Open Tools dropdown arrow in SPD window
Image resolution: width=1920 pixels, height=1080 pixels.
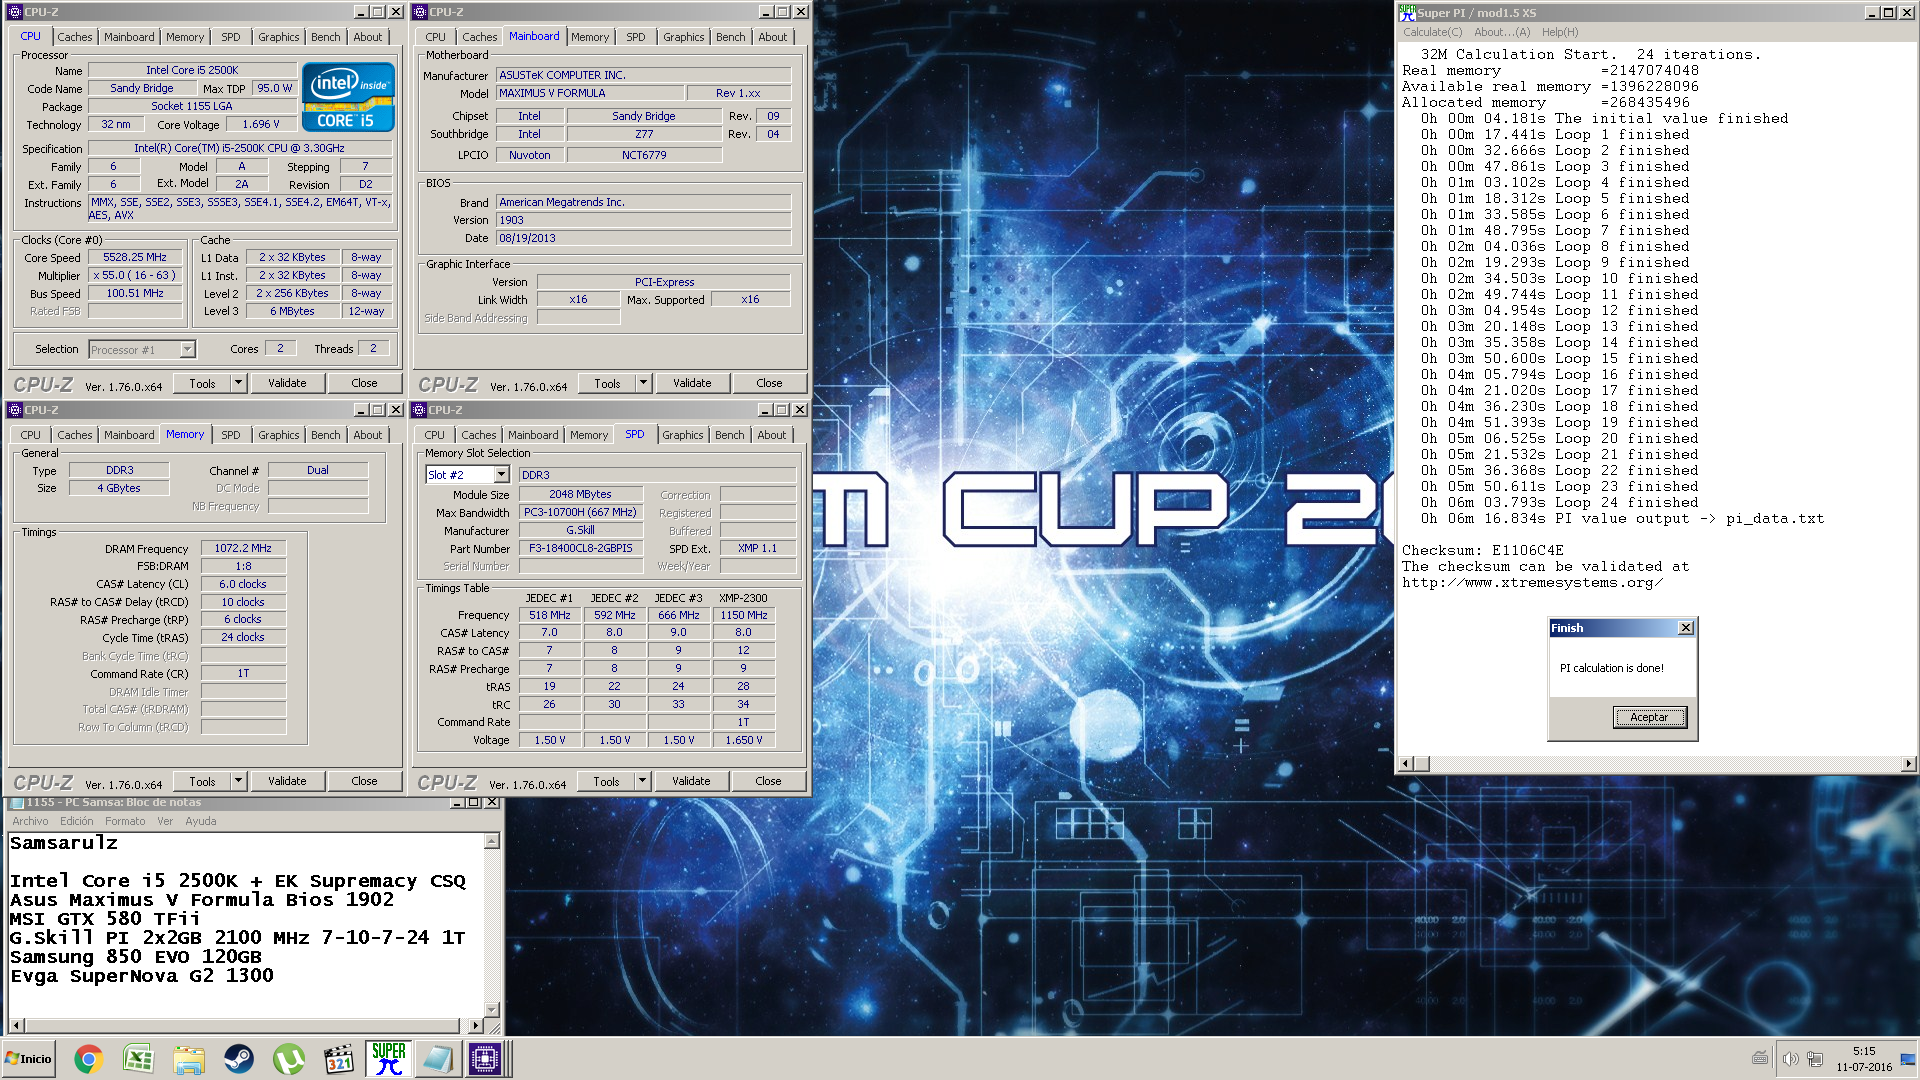[x=642, y=781]
